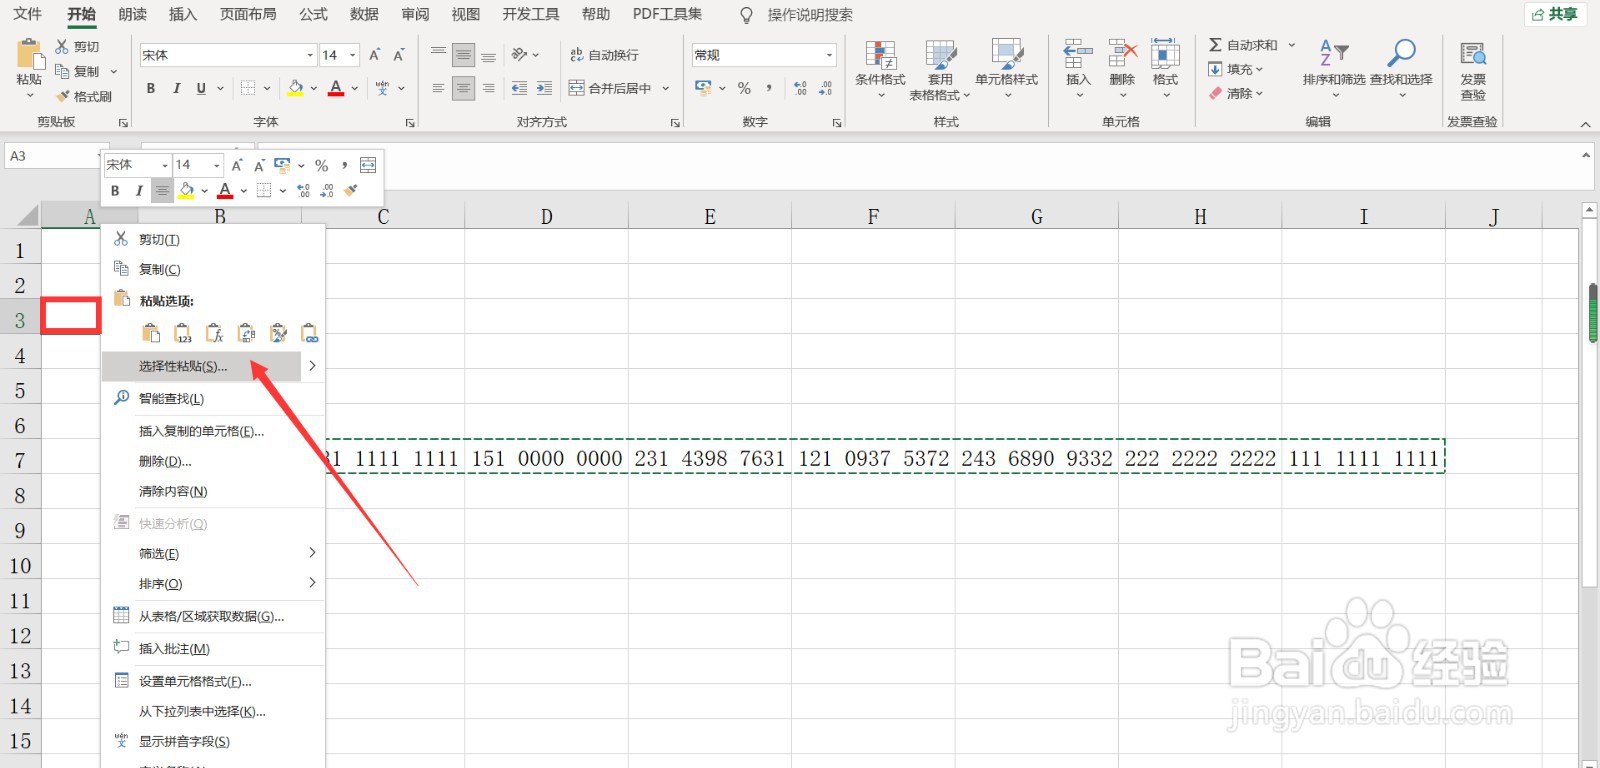Click the 剪切 cut button in the ribbon
Viewport: 1600px width, 768px height.
coord(77,47)
